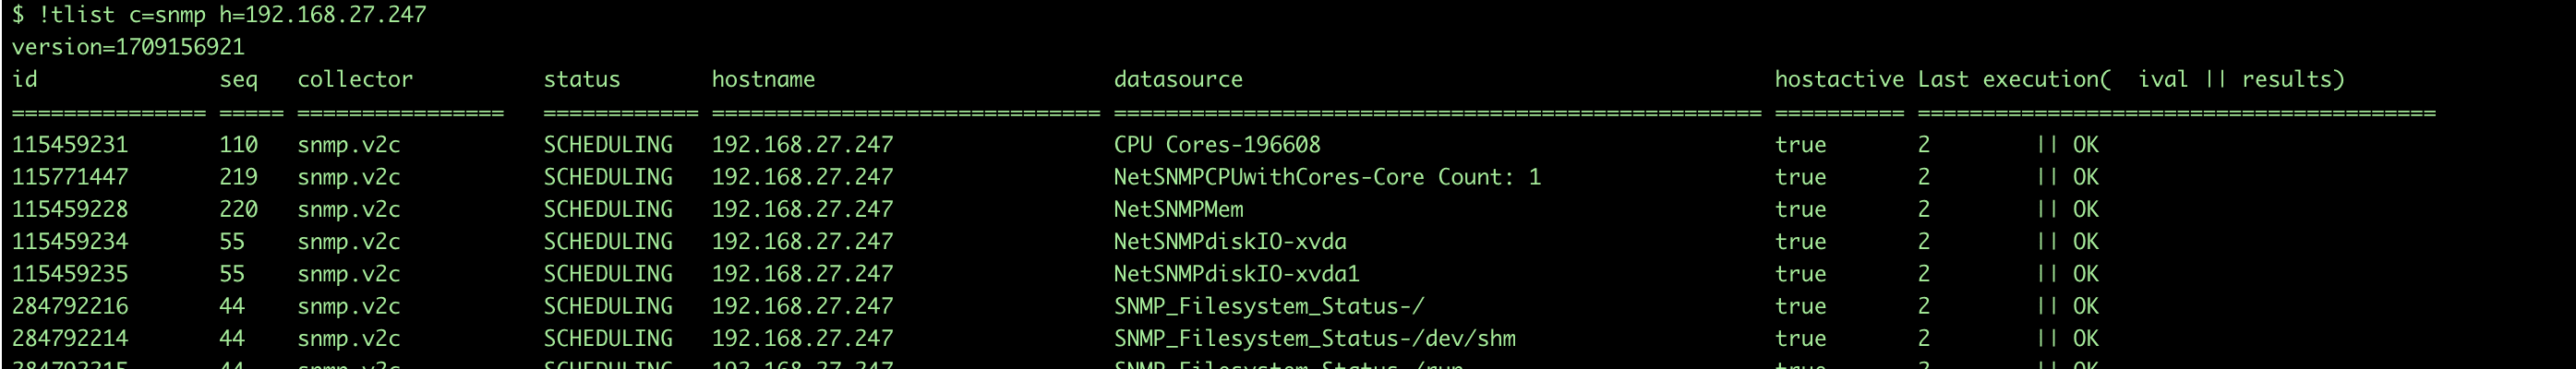Click SCHEDULING status of task 284792216
The width and height of the screenshot is (2576, 369).
(x=608, y=306)
